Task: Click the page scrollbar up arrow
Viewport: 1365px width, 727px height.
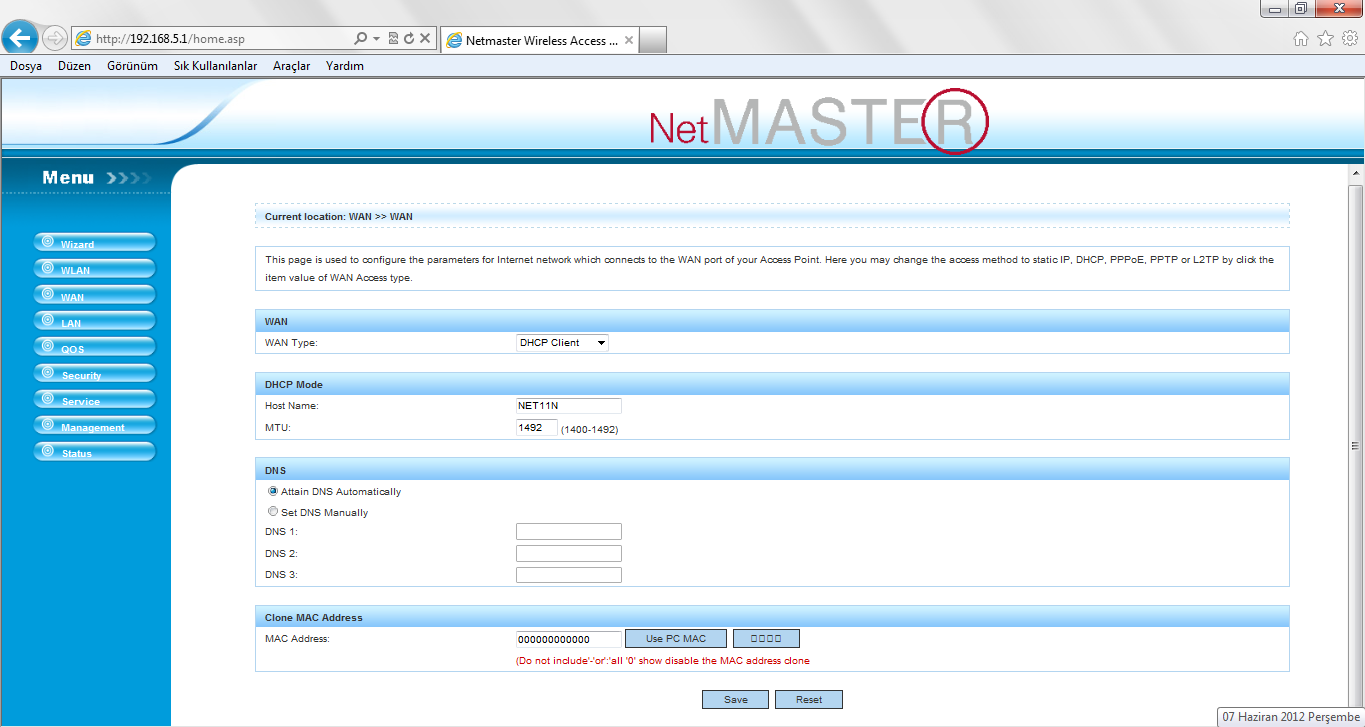Action: pyautogui.click(x=1356, y=174)
